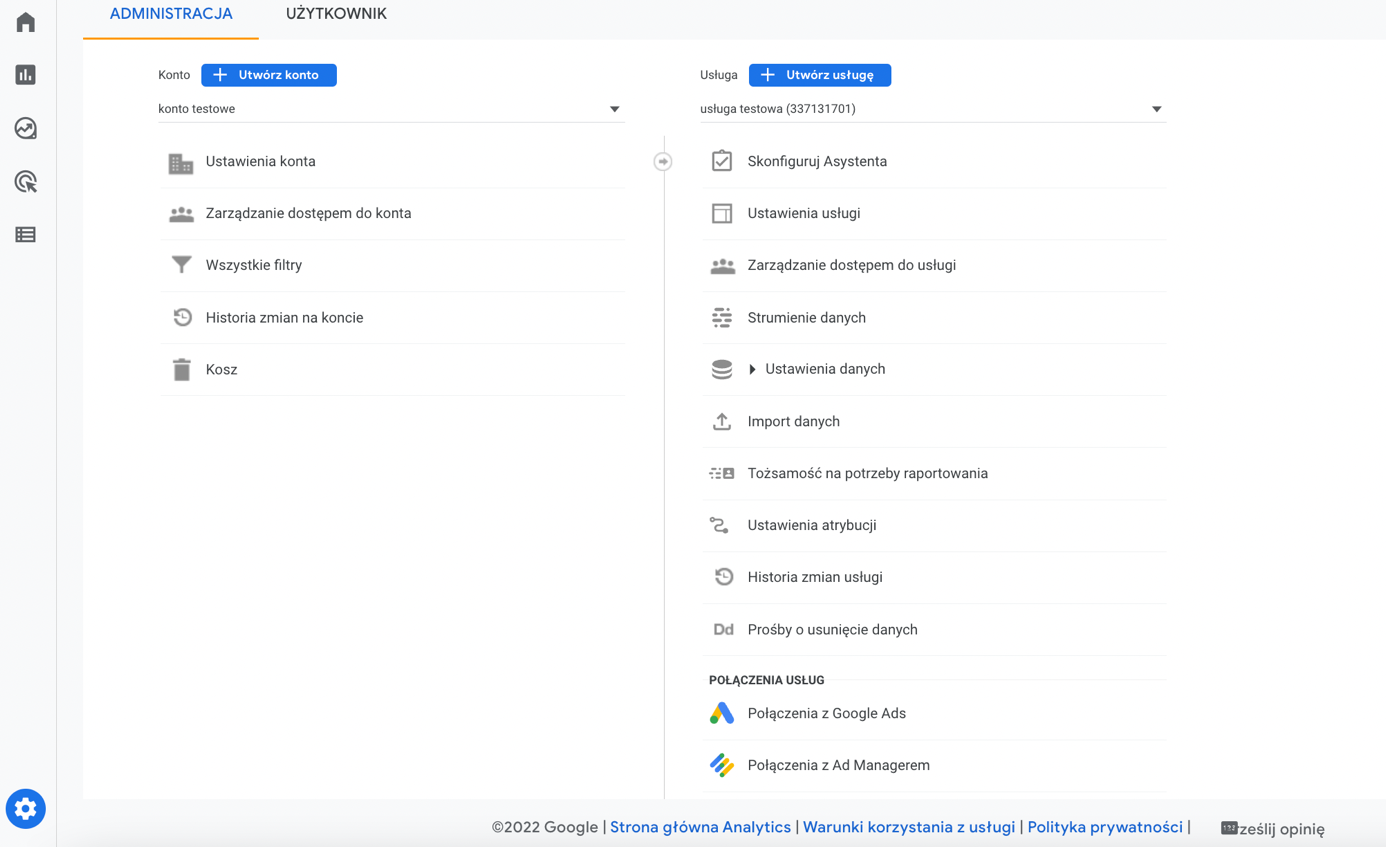
Task: Click the Admin gear icon
Action: tap(26, 809)
